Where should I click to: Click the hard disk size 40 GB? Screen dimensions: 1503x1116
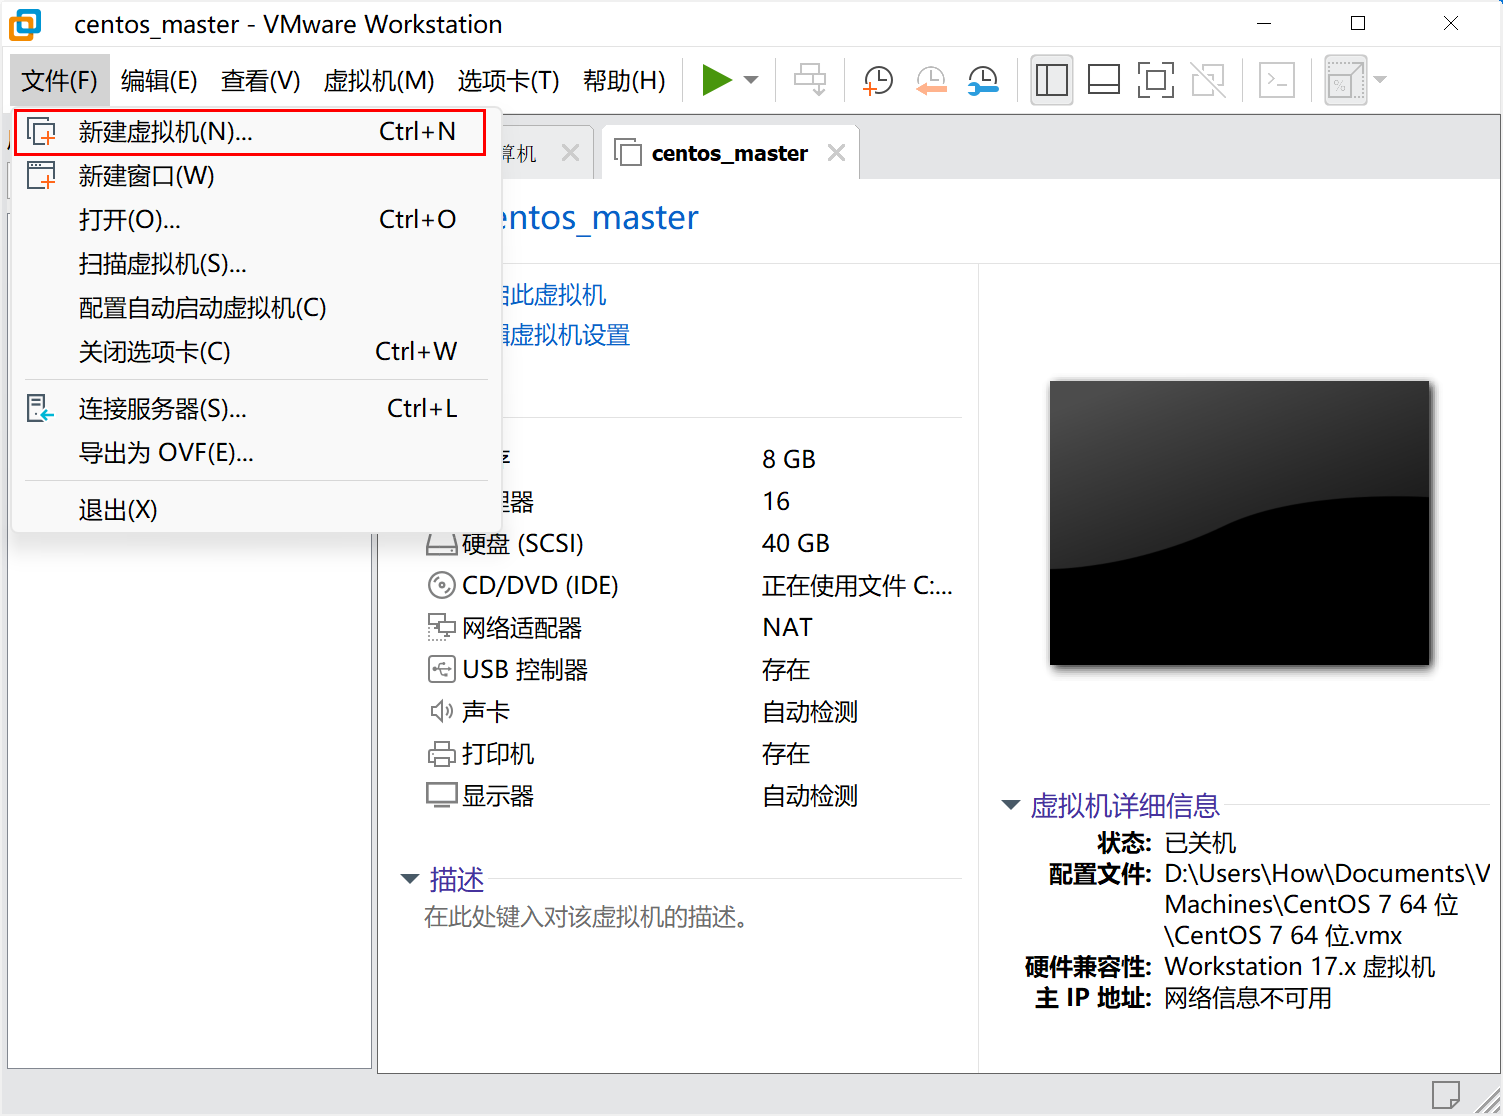tap(796, 543)
